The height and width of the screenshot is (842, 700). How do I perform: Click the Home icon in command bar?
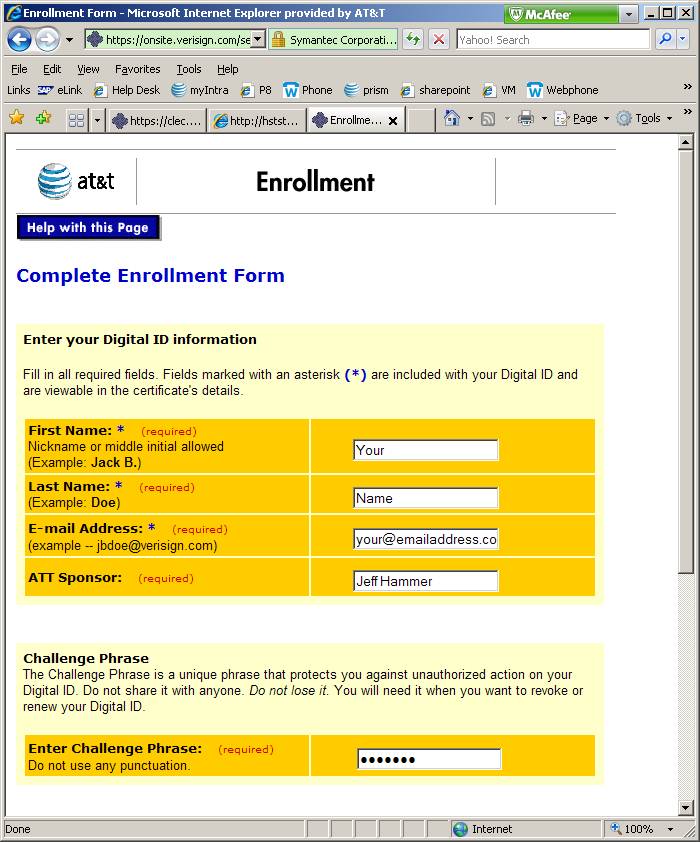452,118
